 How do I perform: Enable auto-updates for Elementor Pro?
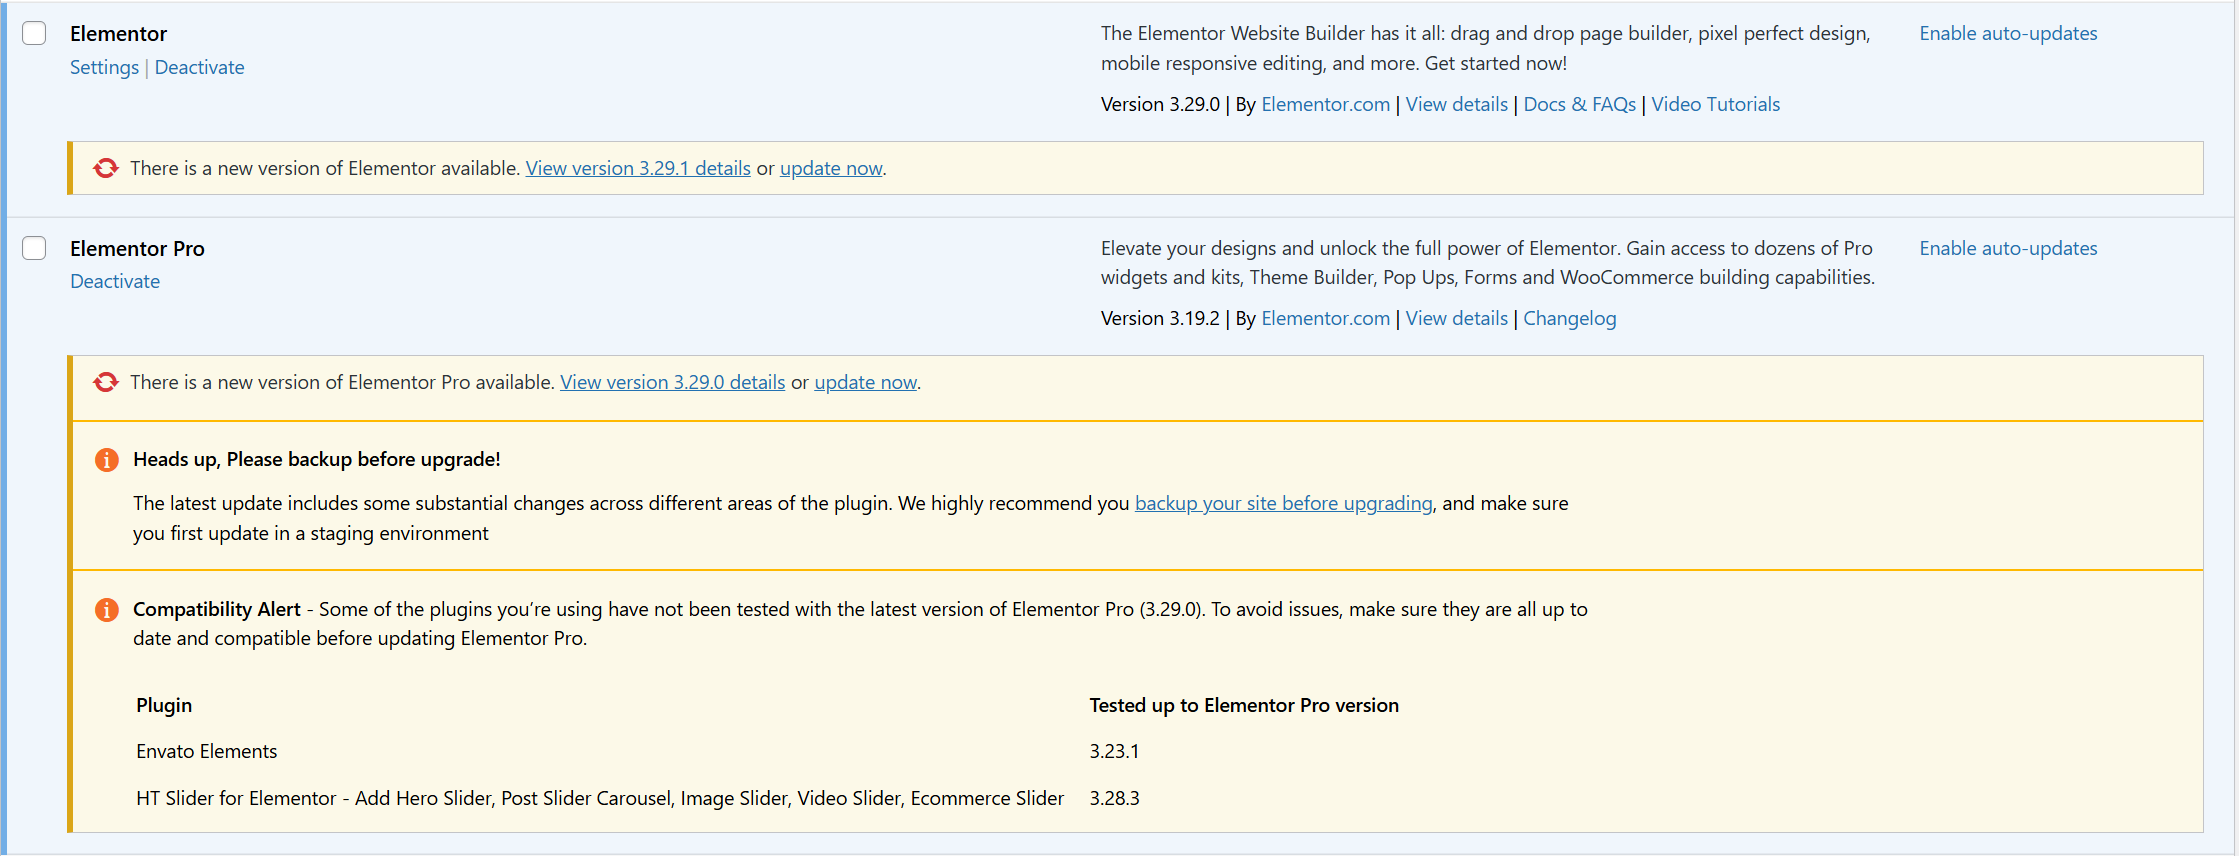coord(2008,248)
